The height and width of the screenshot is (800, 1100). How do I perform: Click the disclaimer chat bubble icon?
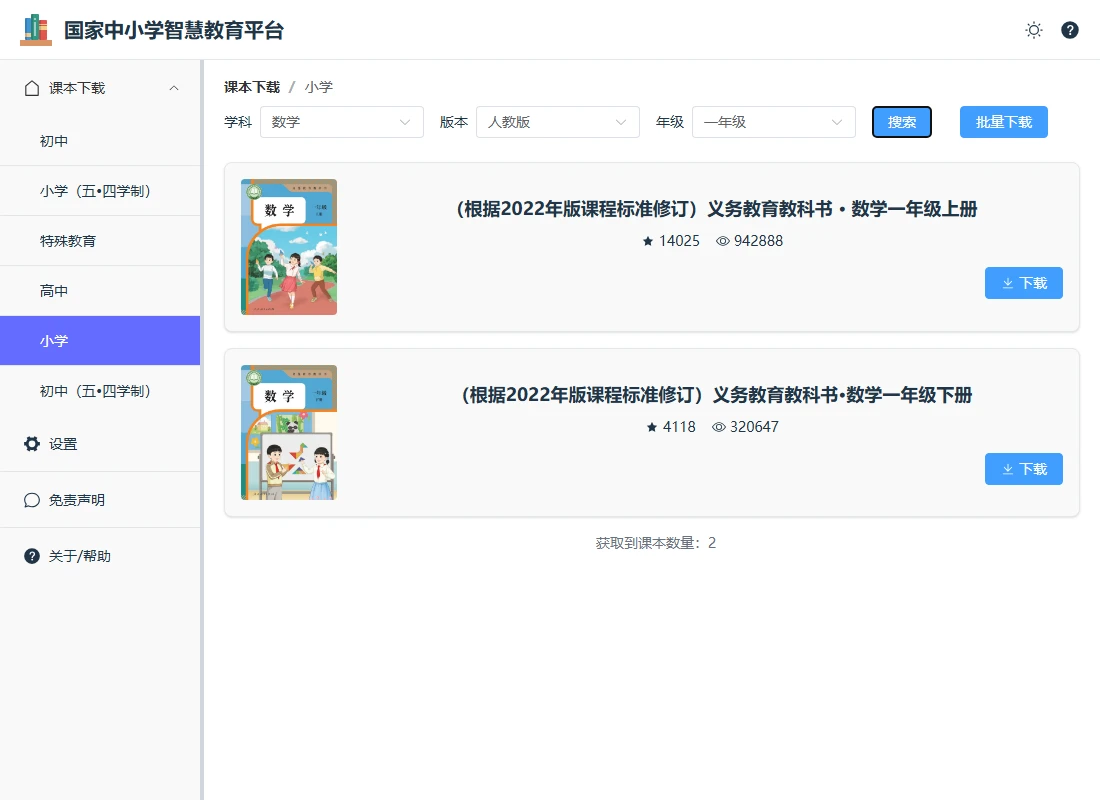[32, 500]
